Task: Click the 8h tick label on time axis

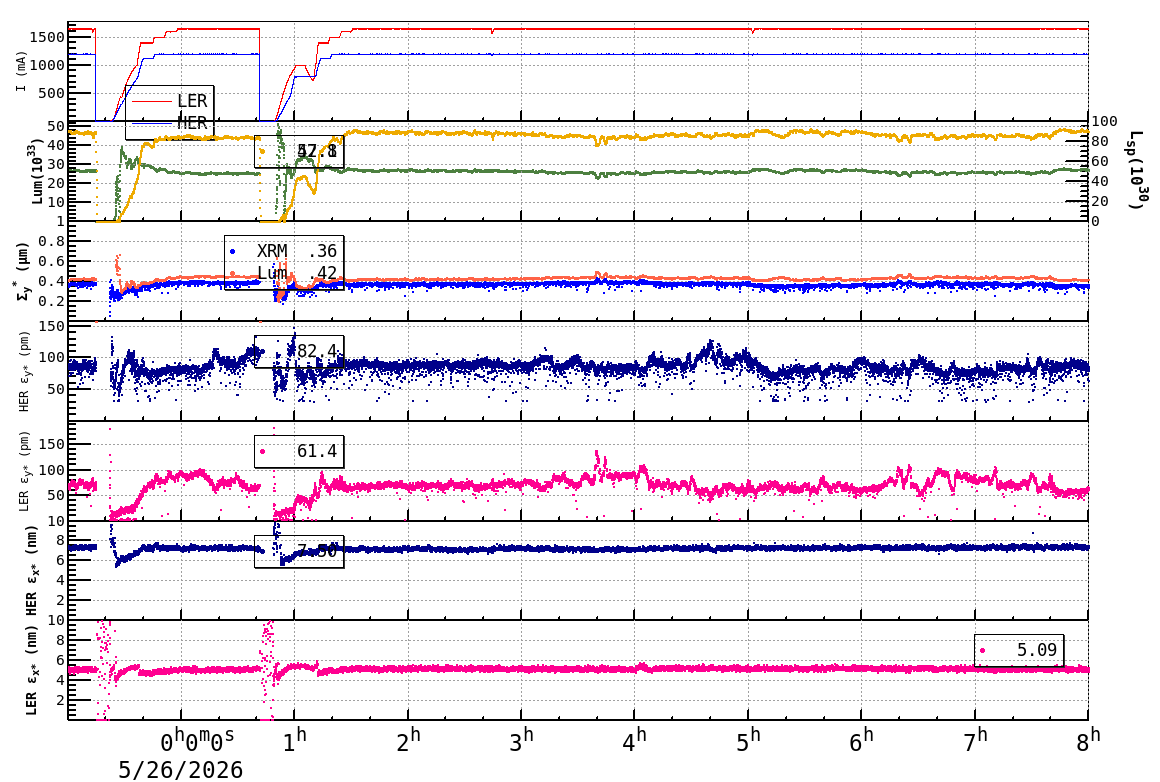Action: [x=1088, y=741]
